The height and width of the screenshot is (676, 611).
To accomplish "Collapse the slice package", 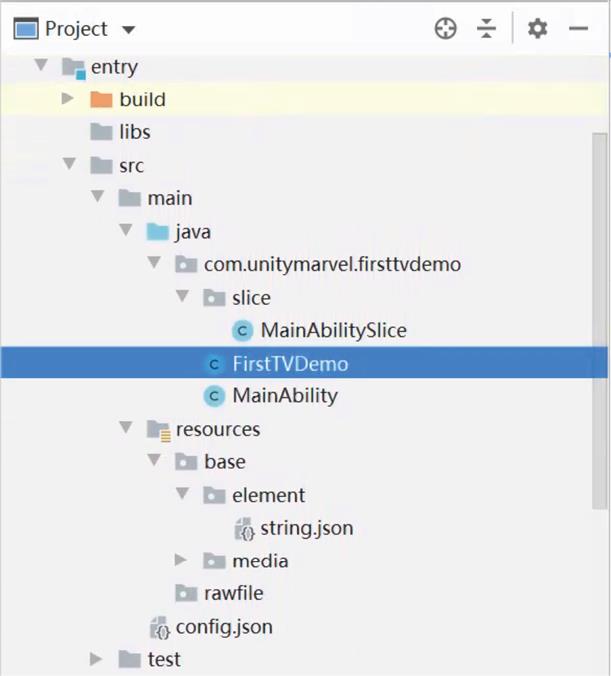I will 181,297.
